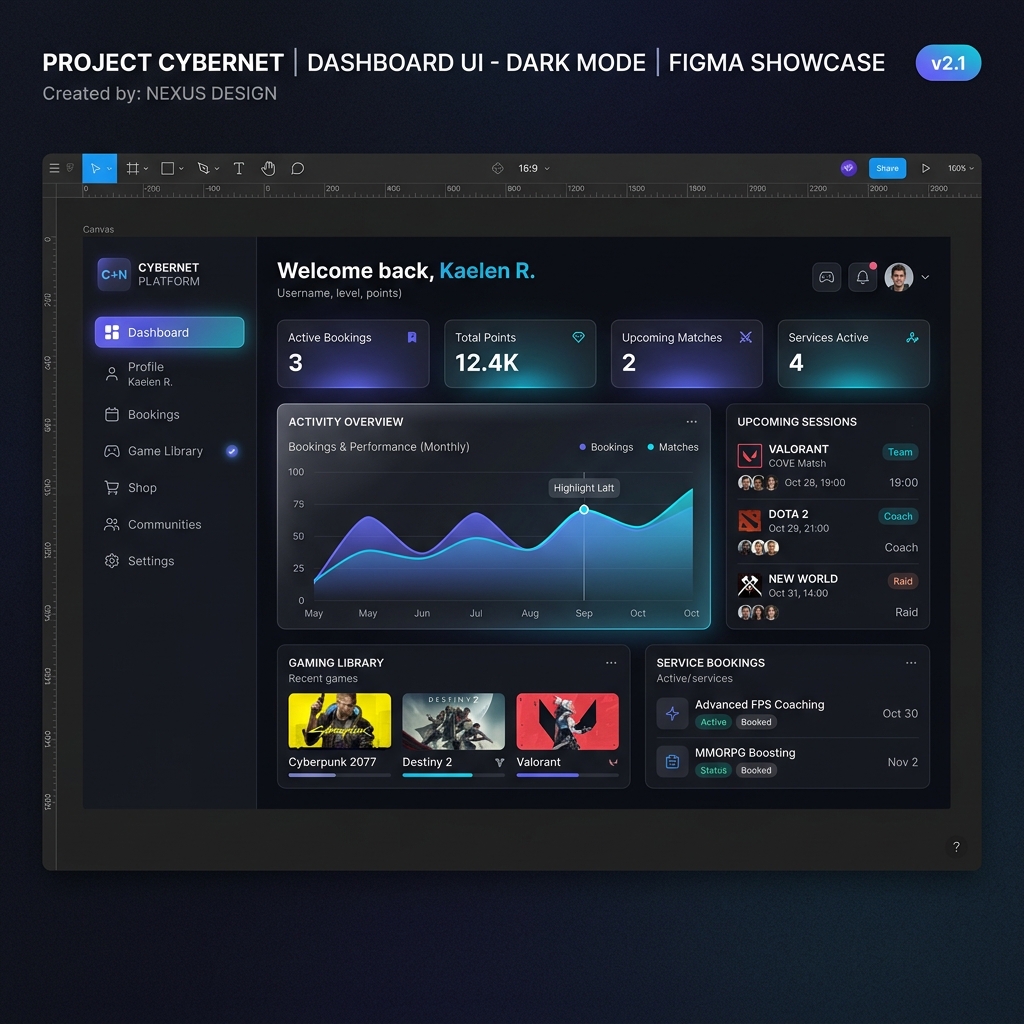This screenshot has height=1024, width=1024.
Task: Open Shop in sidebar
Action: (x=170, y=488)
